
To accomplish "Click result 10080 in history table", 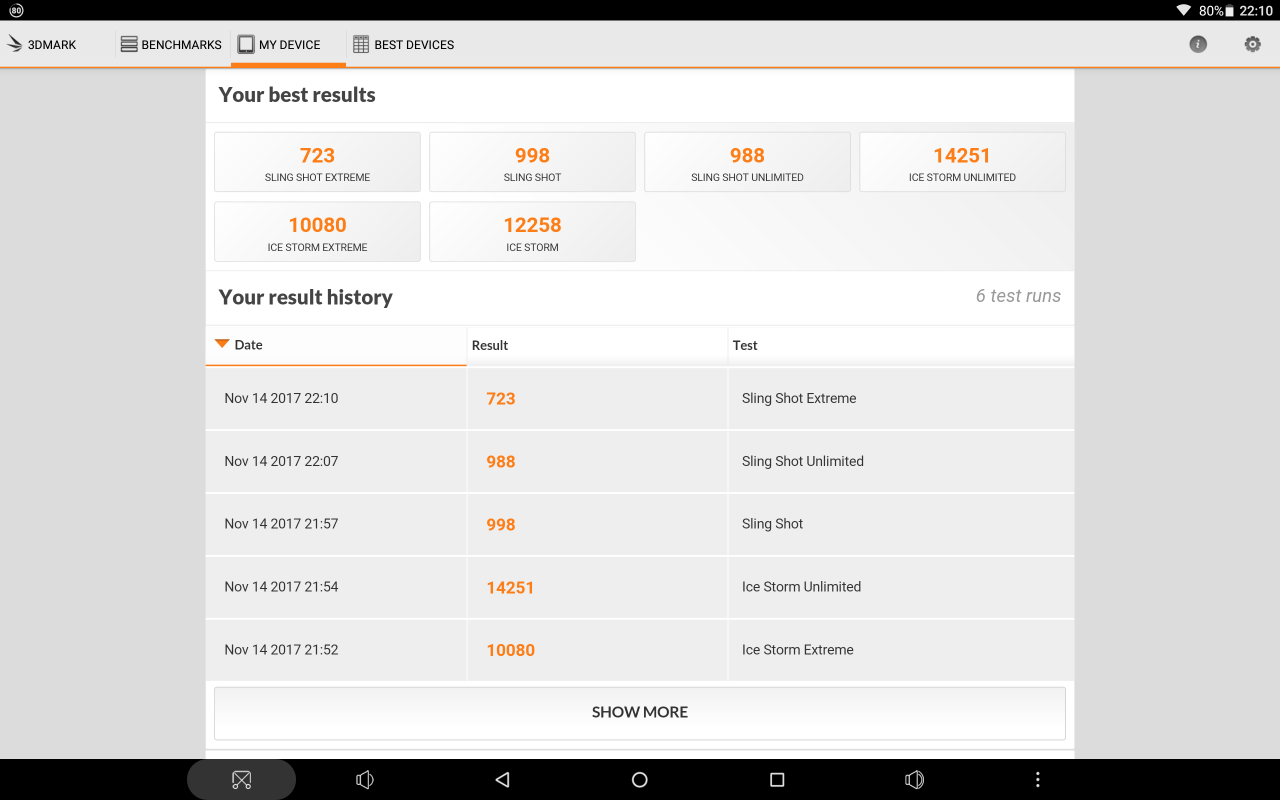I will pos(510,651).
